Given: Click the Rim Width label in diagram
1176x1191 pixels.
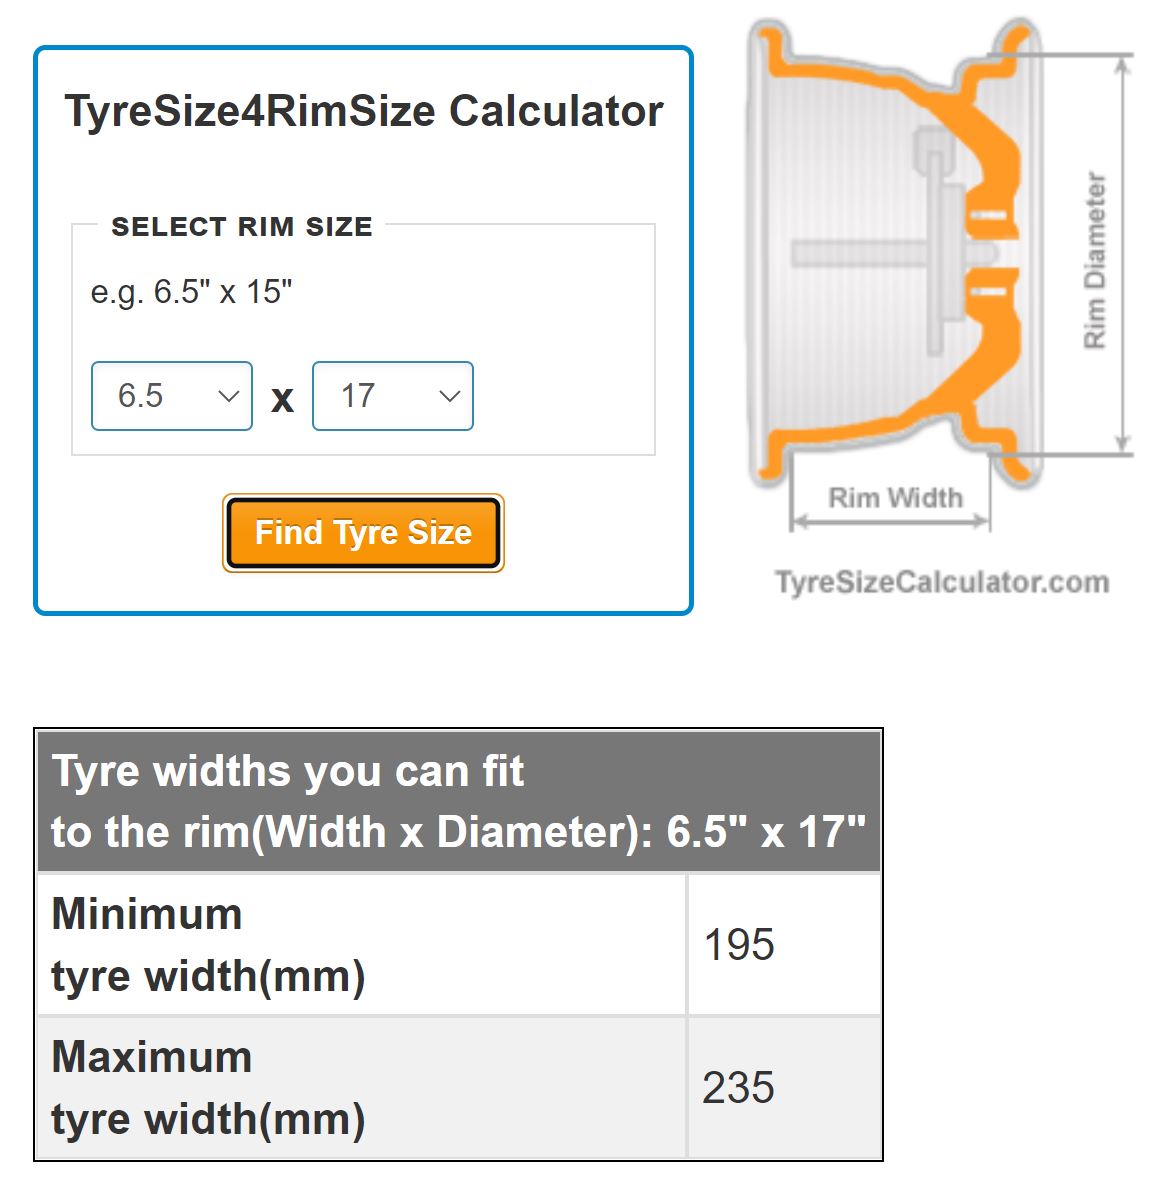Looking at the screenshot, I should [895, 498].
